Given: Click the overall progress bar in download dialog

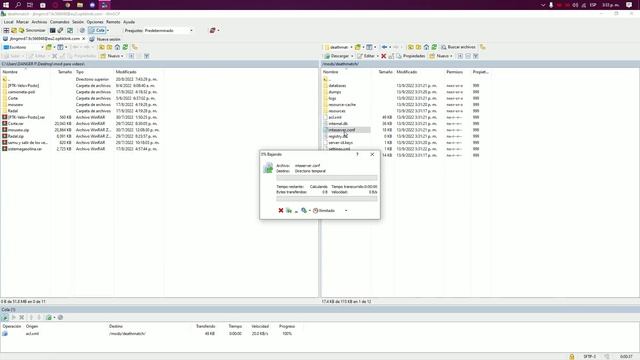Looking at the screenshot, I should click(327, 198).
